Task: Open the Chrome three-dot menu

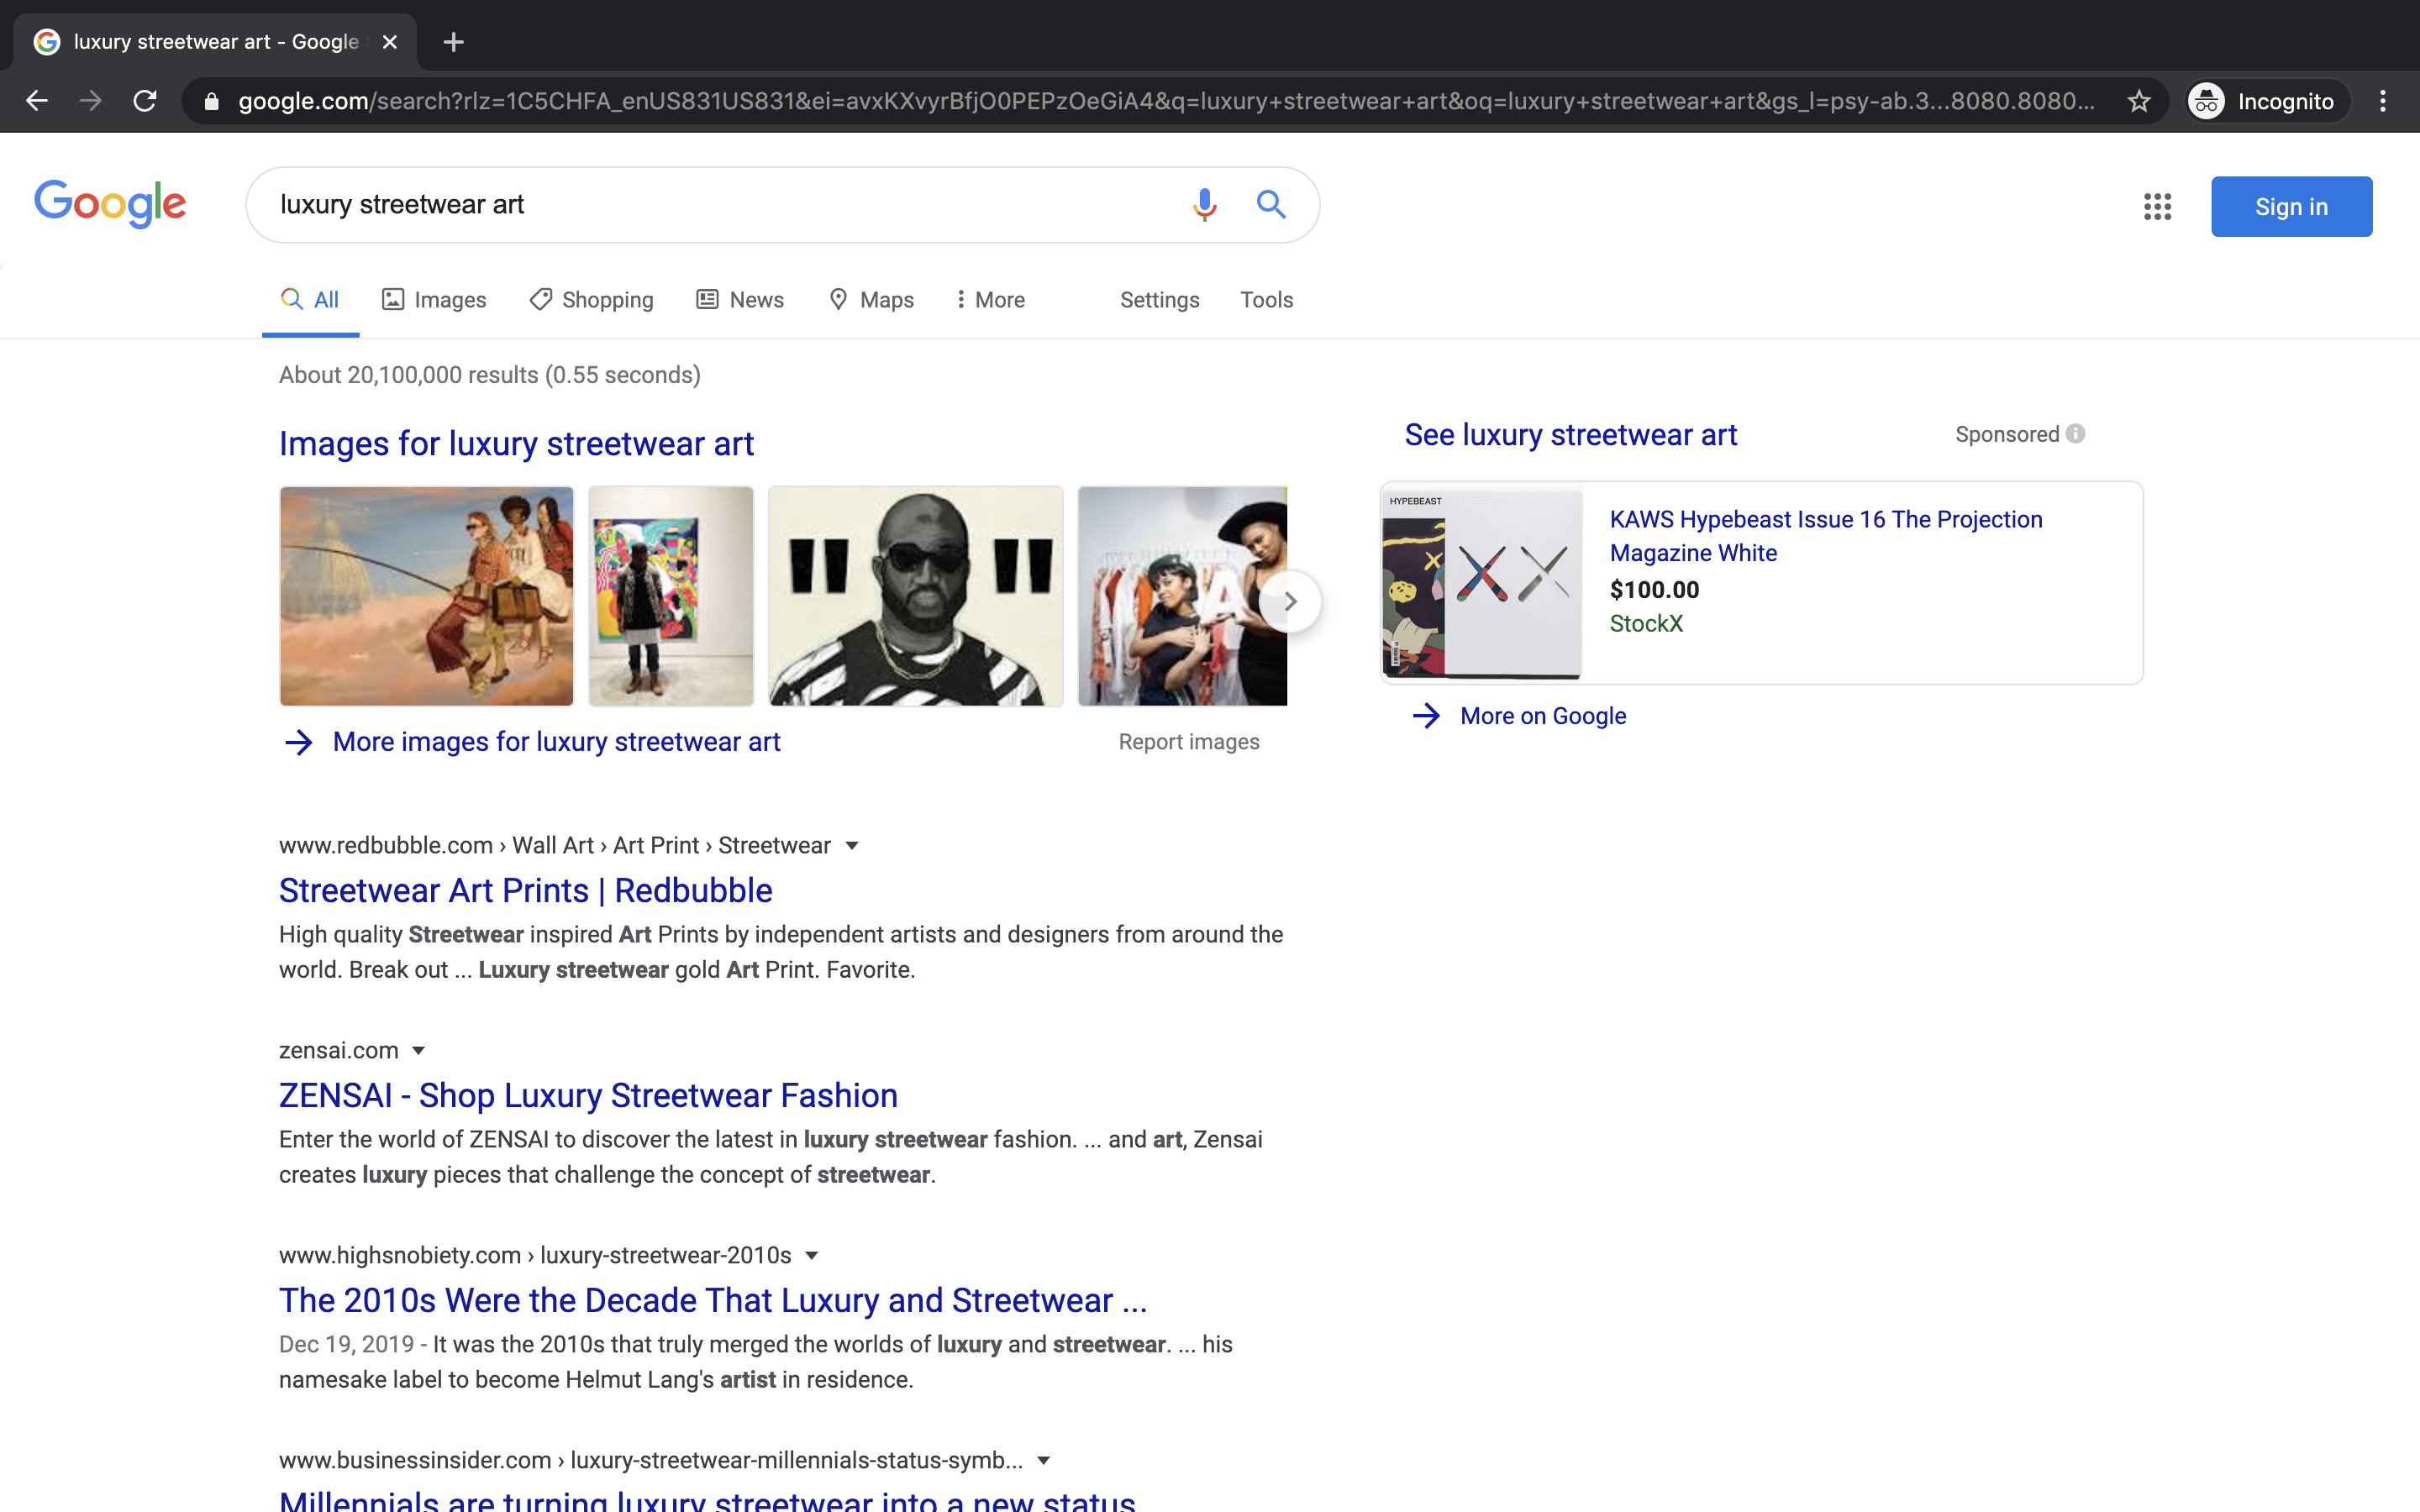Action: click(2382, 101)
